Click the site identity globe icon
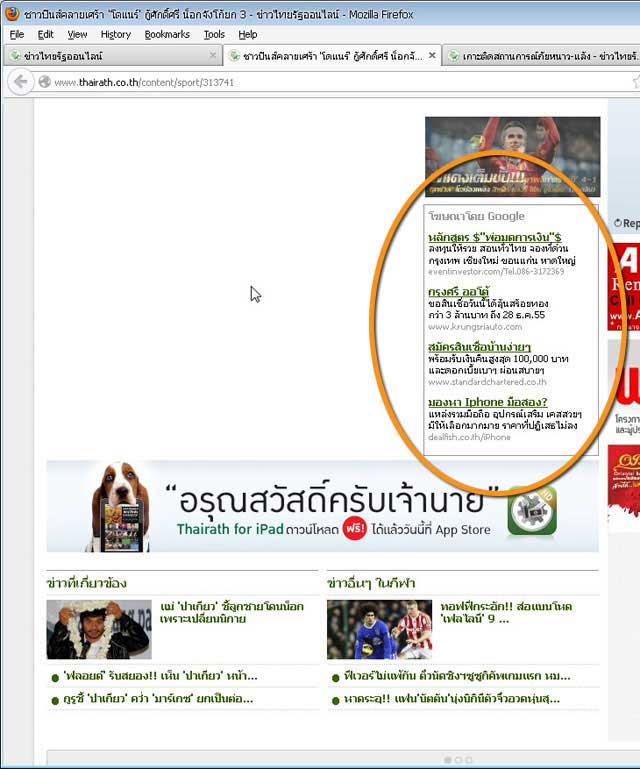The image size is (640, 769). (45, 82)
